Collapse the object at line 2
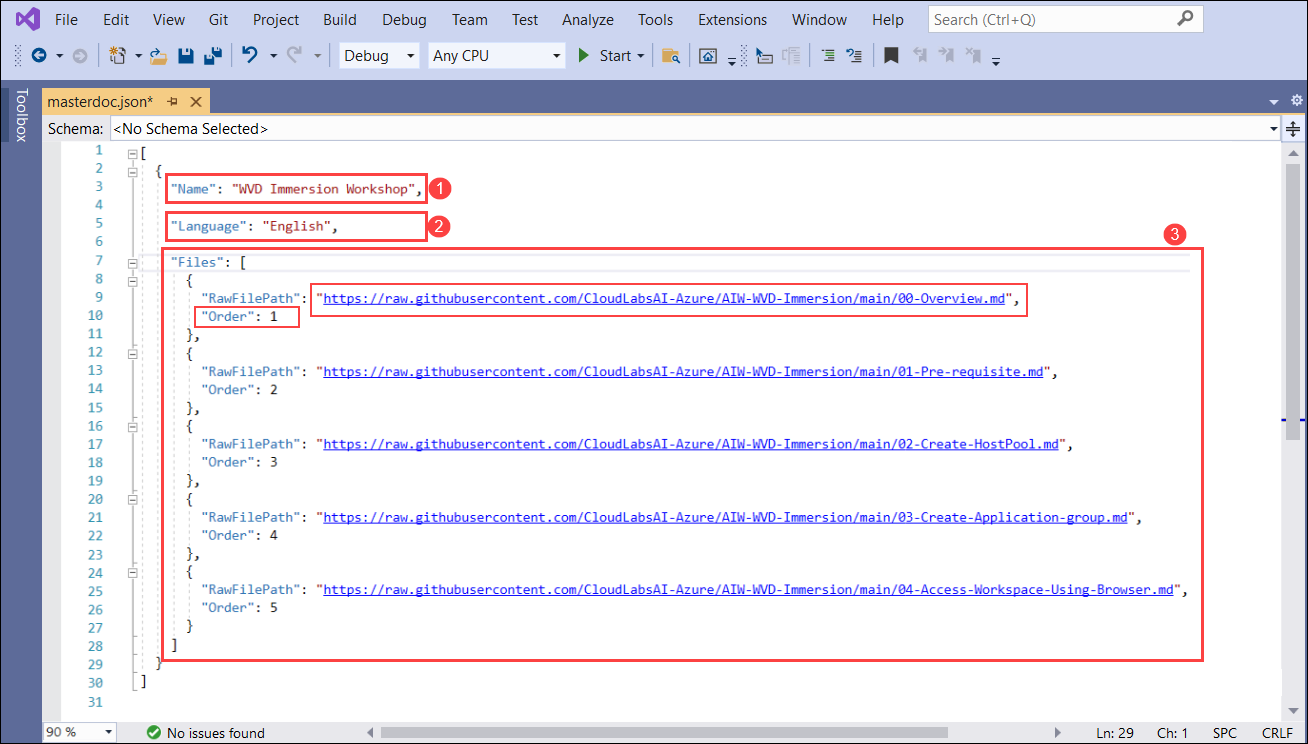Screen dimensions: 1308x744 click(132, 171)
